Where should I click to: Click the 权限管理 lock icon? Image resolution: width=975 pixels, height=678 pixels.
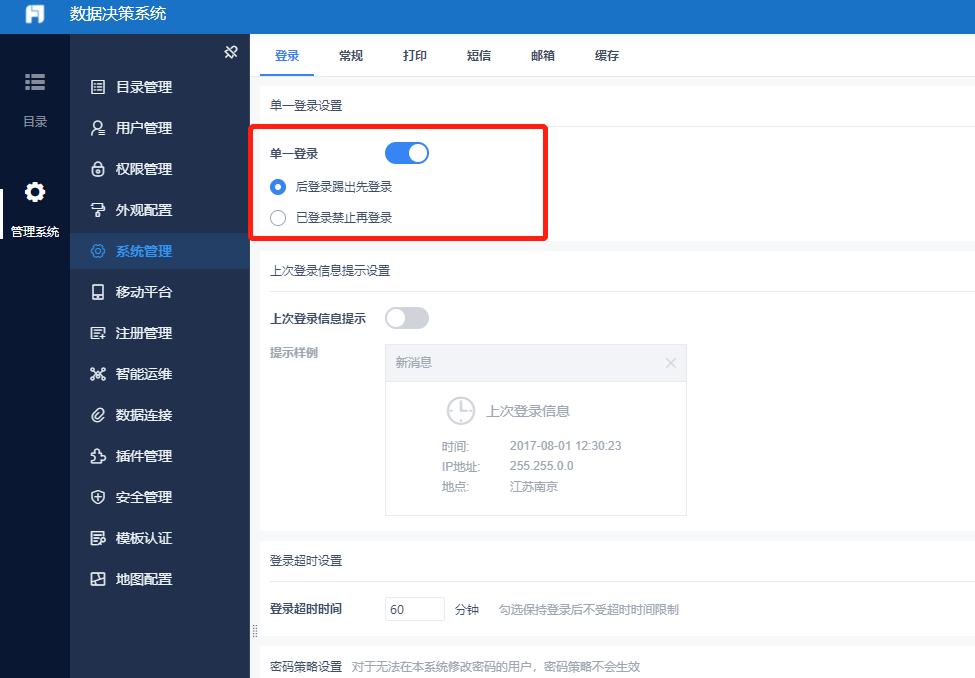[x=98, y=169]
